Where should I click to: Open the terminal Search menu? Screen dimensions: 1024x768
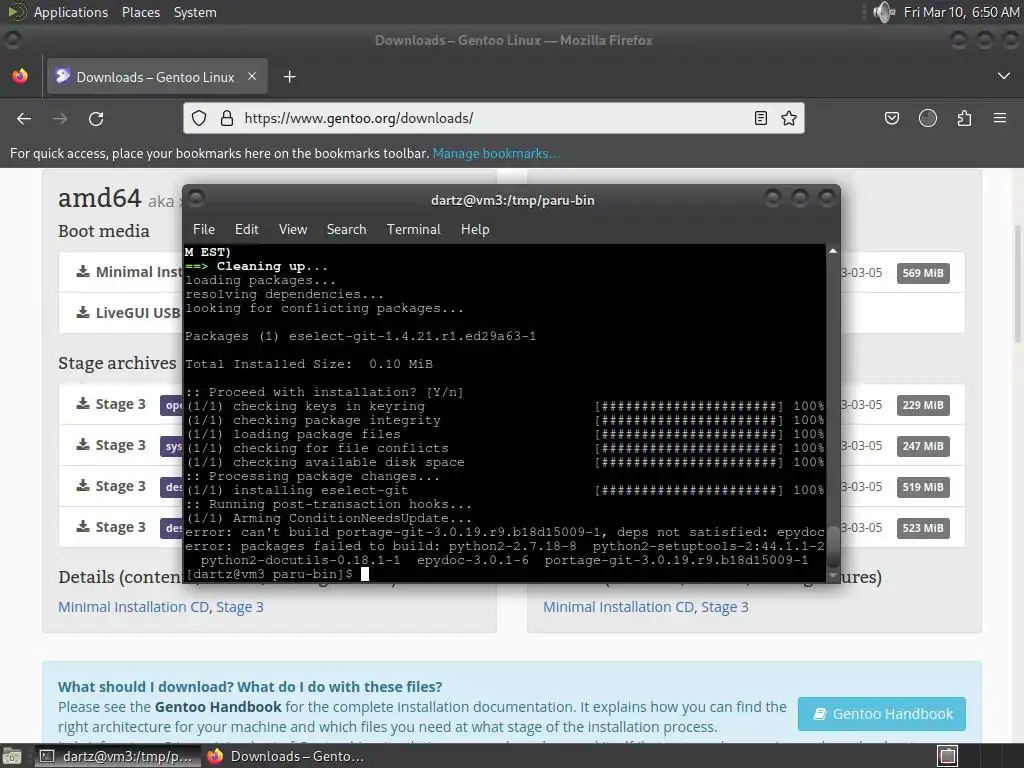346,229
